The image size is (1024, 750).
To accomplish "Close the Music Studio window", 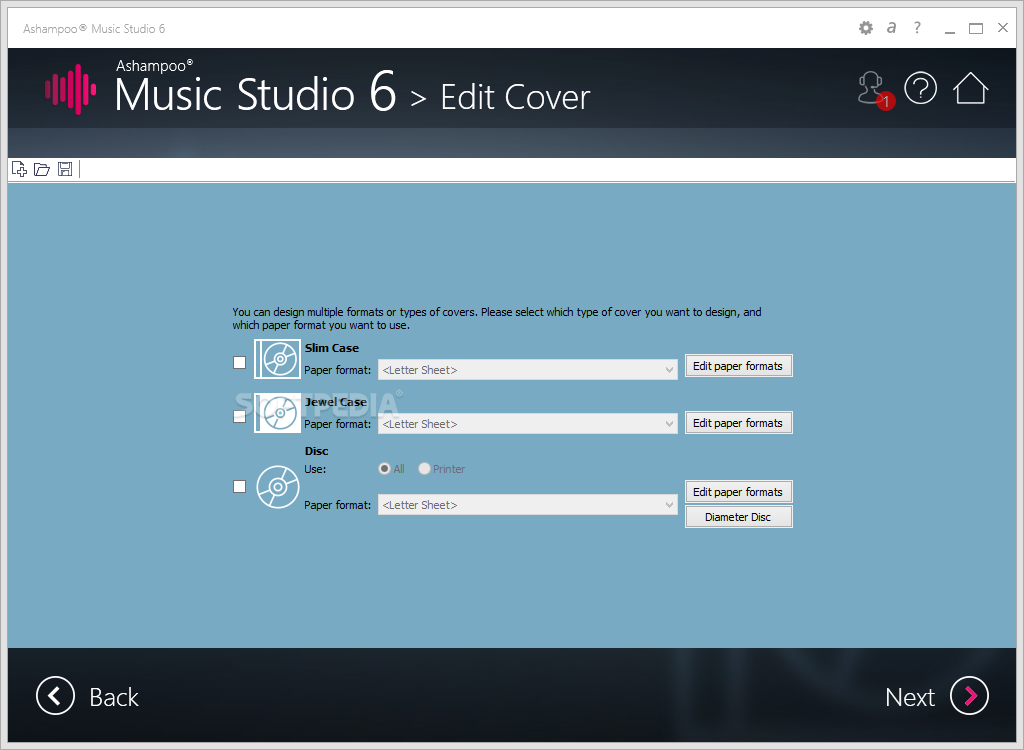I will coord(1003,27).
